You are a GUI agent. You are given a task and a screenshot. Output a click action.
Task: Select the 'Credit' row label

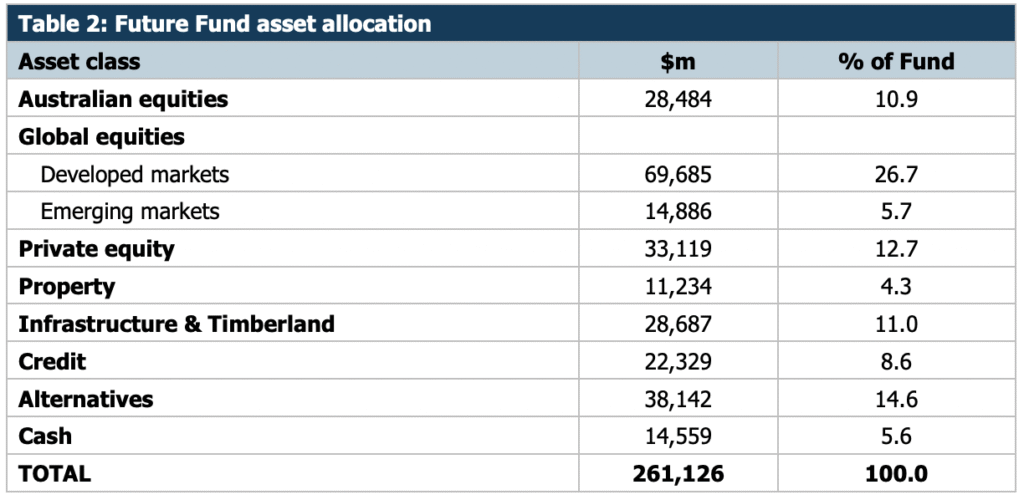pos(53,361)
